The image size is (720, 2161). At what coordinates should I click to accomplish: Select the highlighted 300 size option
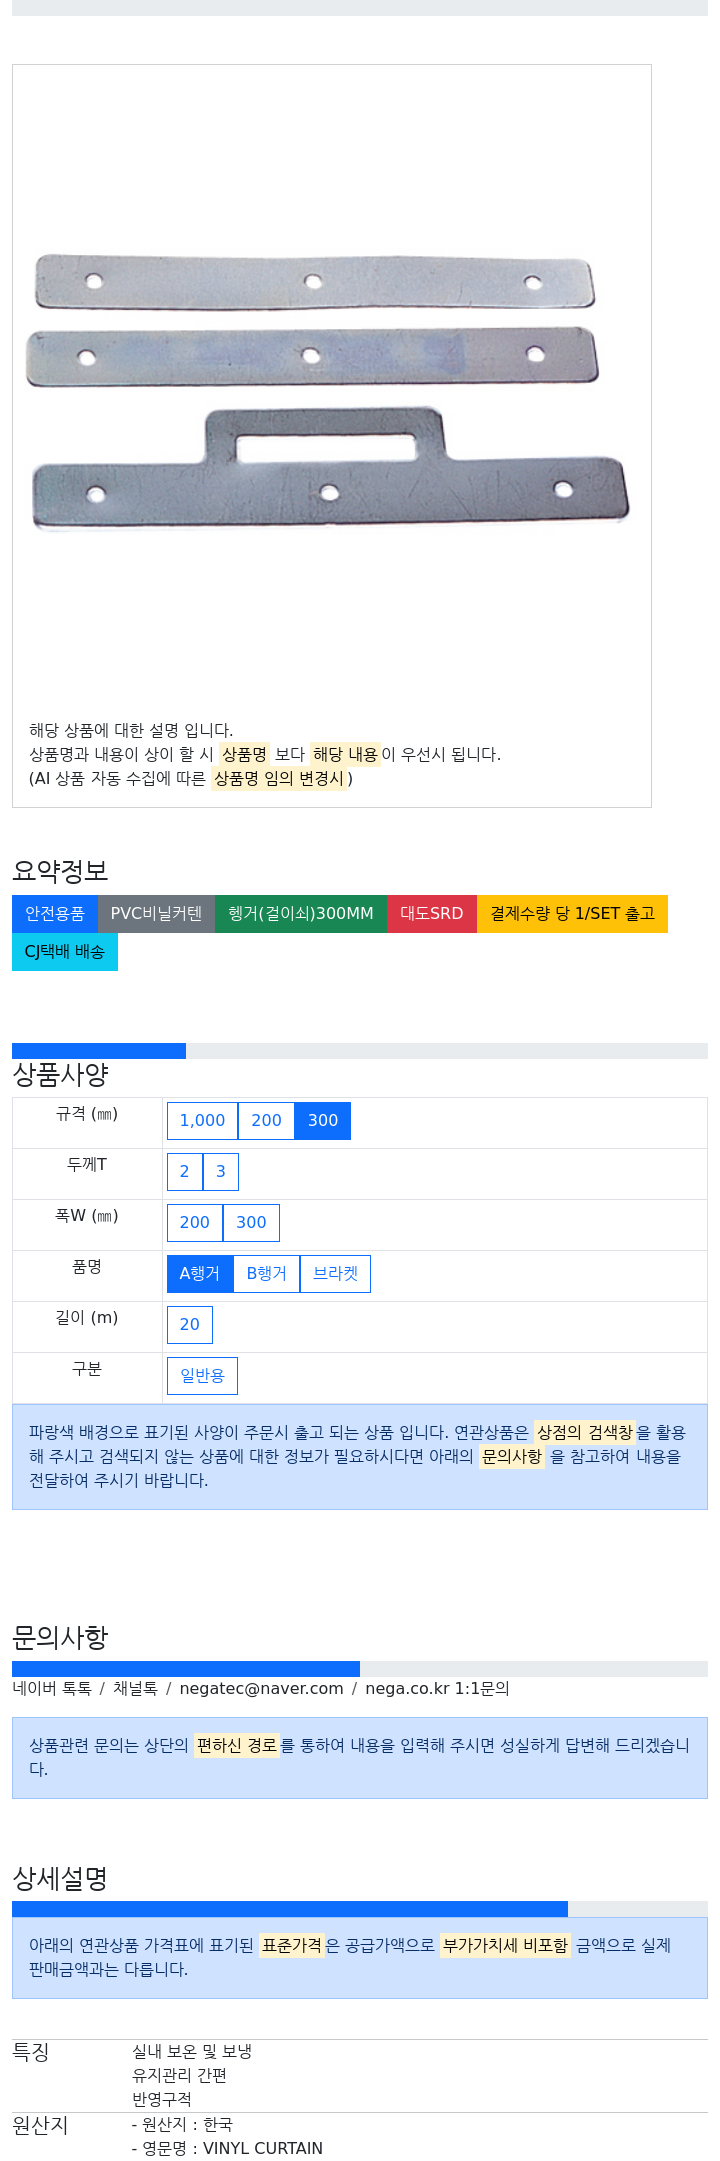coord(323,1121)
